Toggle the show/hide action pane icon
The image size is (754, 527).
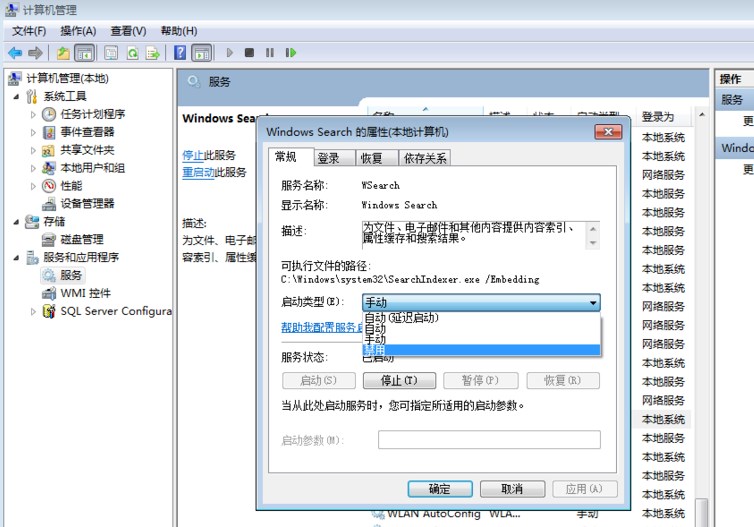201,53
